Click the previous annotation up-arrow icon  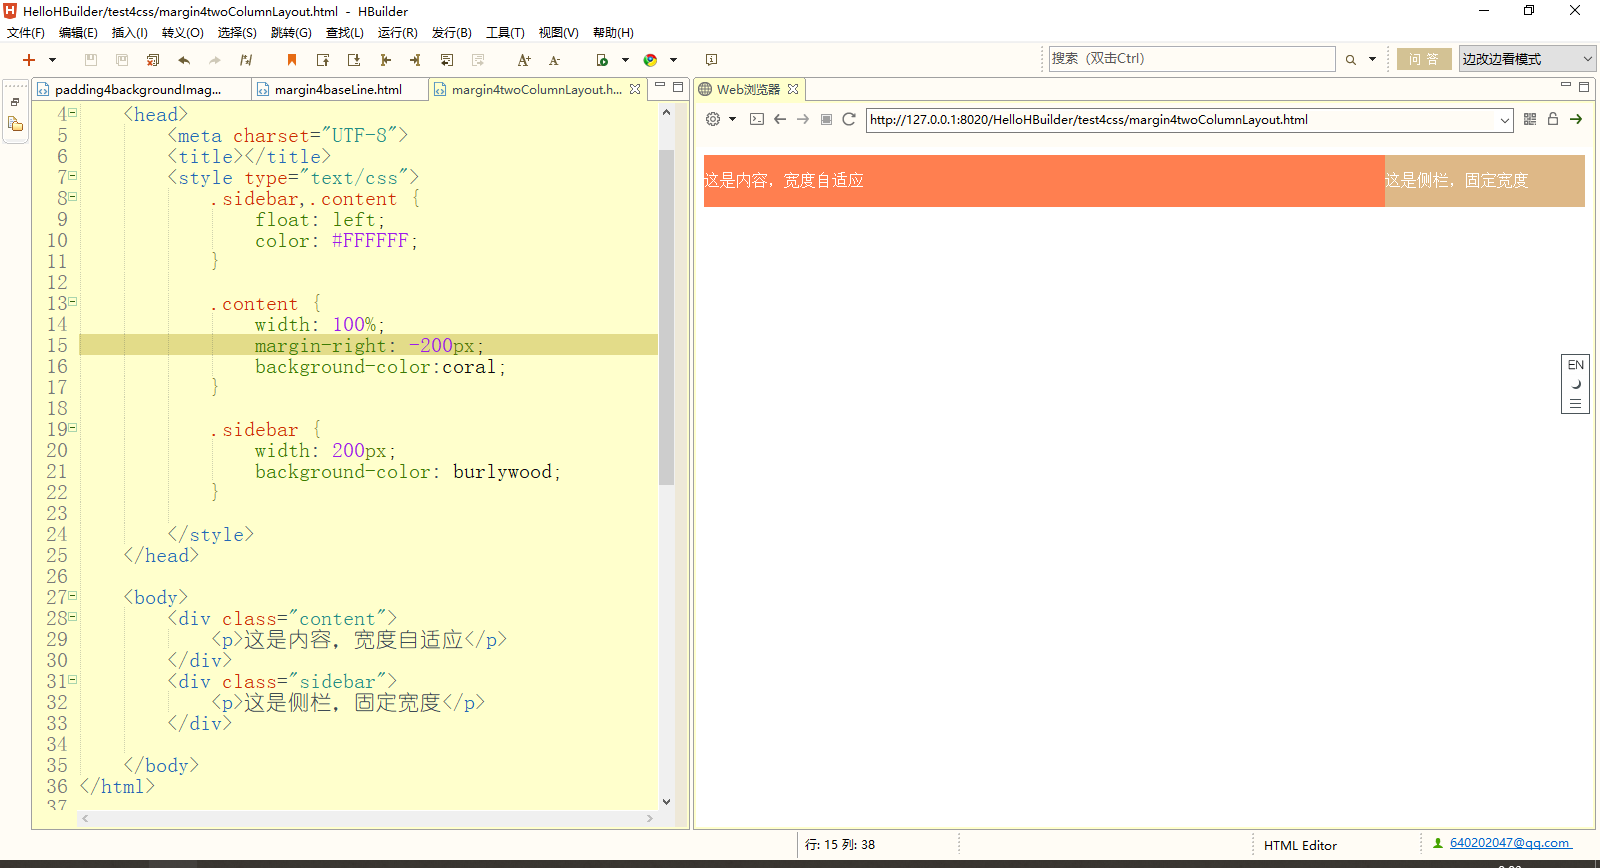click(x=323, y=60)
